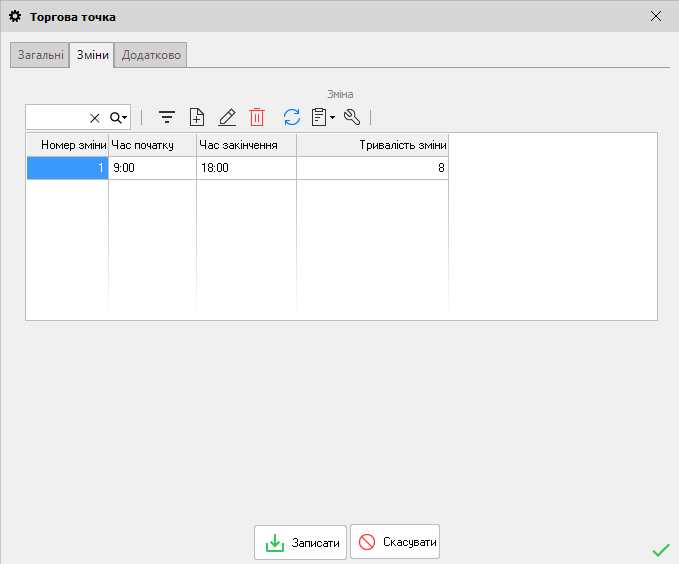This screenshot has height=564, width=679.
Task: Clear search field with X icon
Action: click(95, 118)
